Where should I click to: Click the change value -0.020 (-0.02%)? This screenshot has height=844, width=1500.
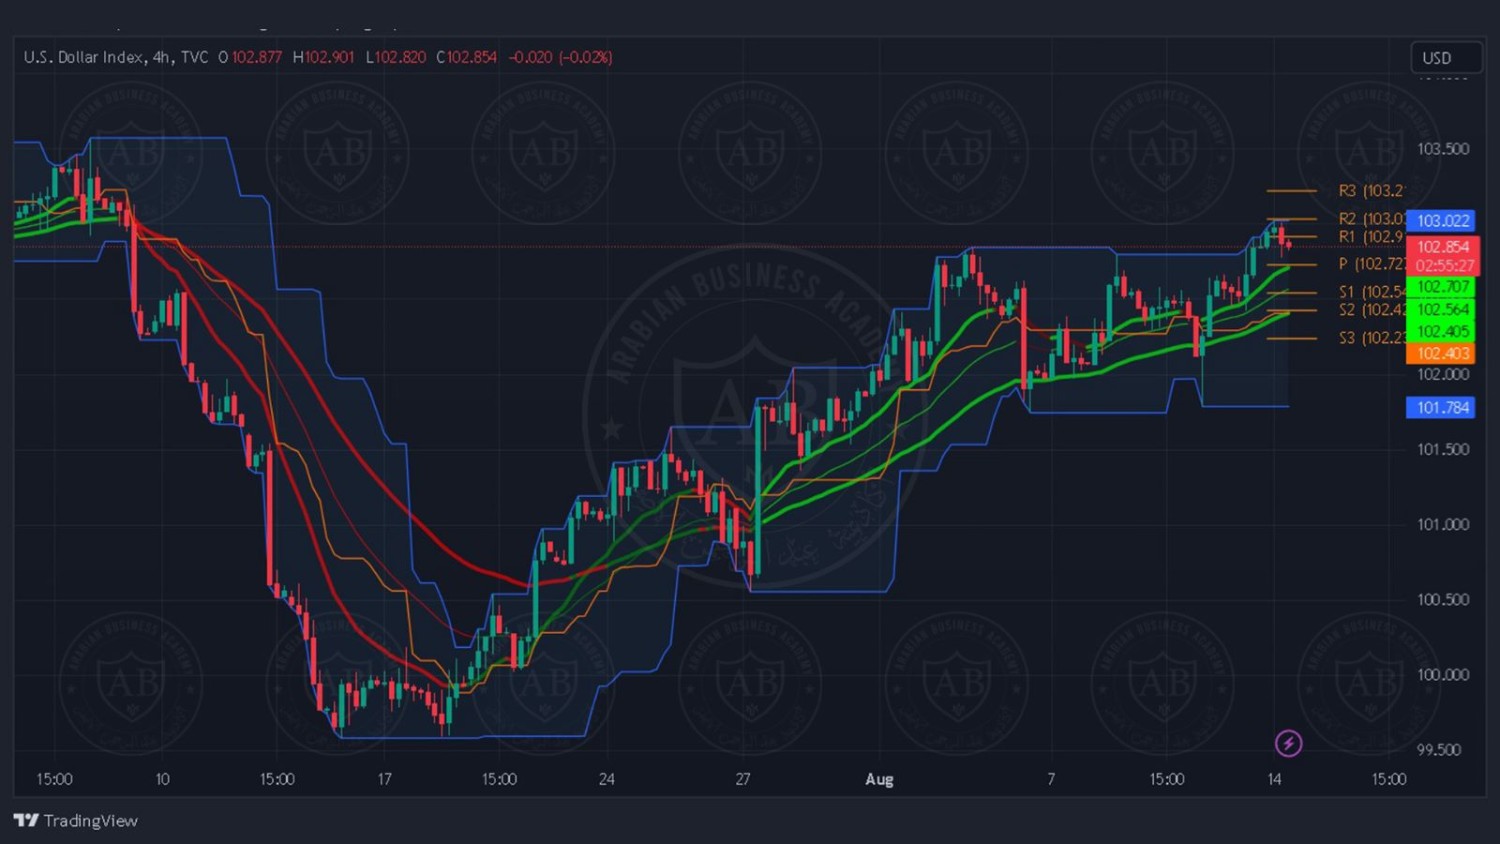pos(560,57)
